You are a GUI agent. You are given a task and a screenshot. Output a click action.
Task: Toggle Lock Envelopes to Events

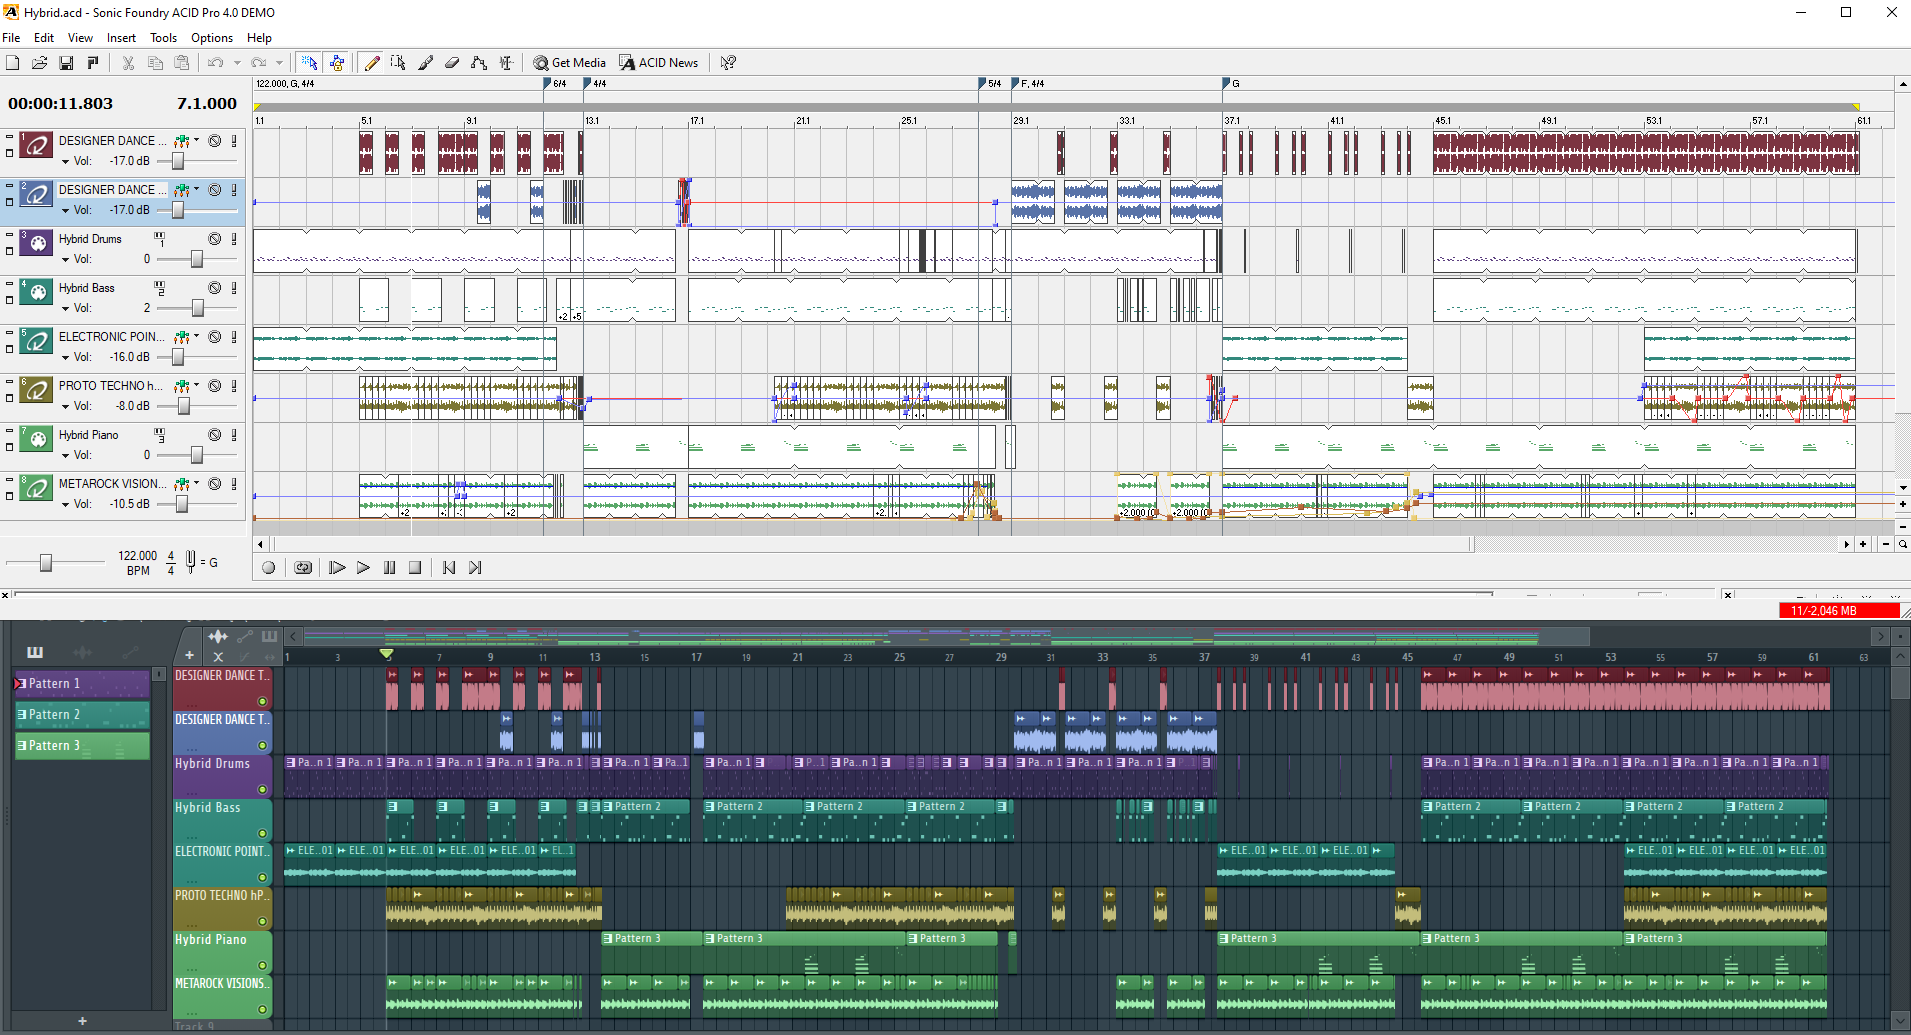(x=337, y=63)
